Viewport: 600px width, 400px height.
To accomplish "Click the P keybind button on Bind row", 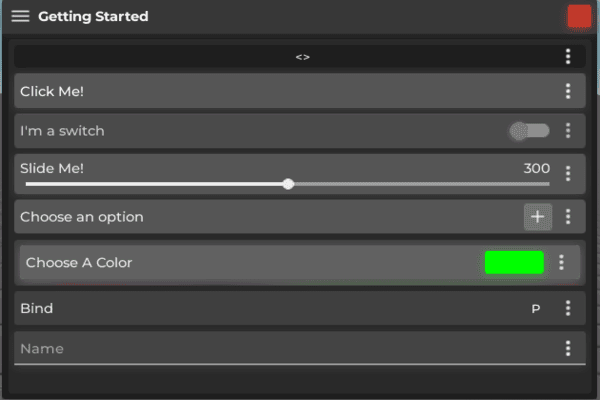I will tap(536, 309).
